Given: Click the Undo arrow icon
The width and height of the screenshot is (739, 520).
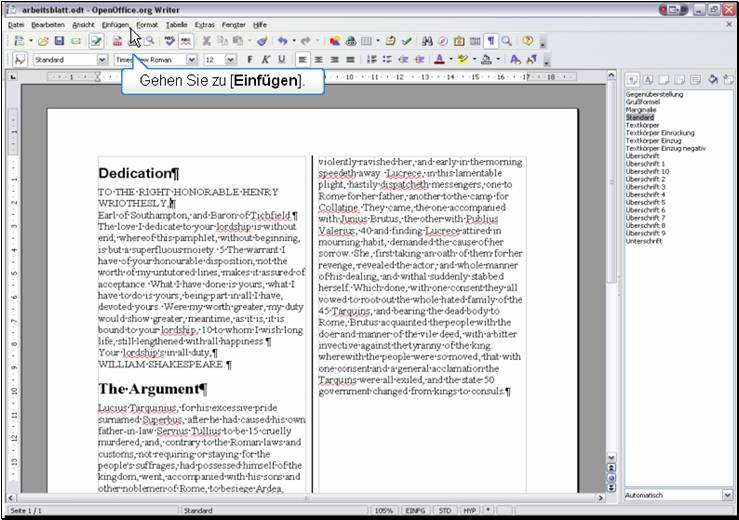Looking at the screenshot, I should pyautogui.click(x=282, y=41).
